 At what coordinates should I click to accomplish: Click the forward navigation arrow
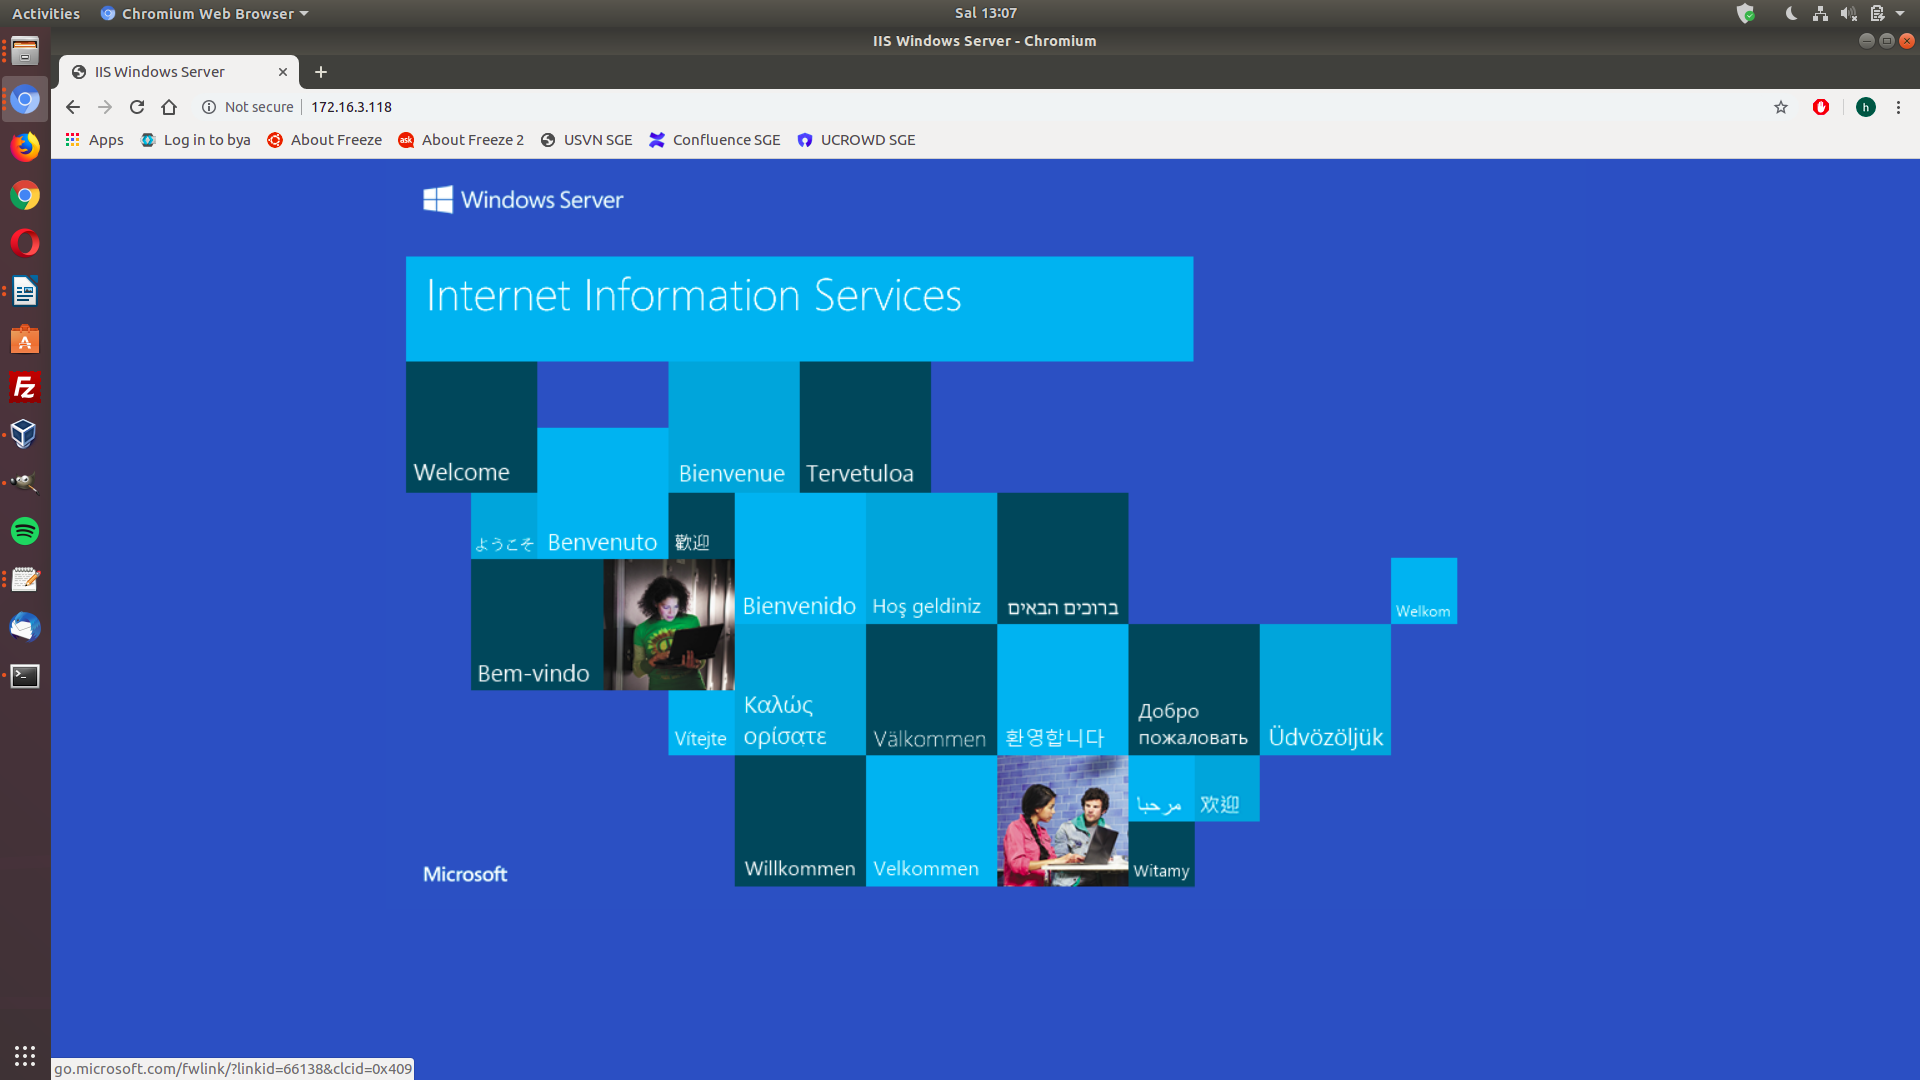pyautogui.click(x=105, y=107)
